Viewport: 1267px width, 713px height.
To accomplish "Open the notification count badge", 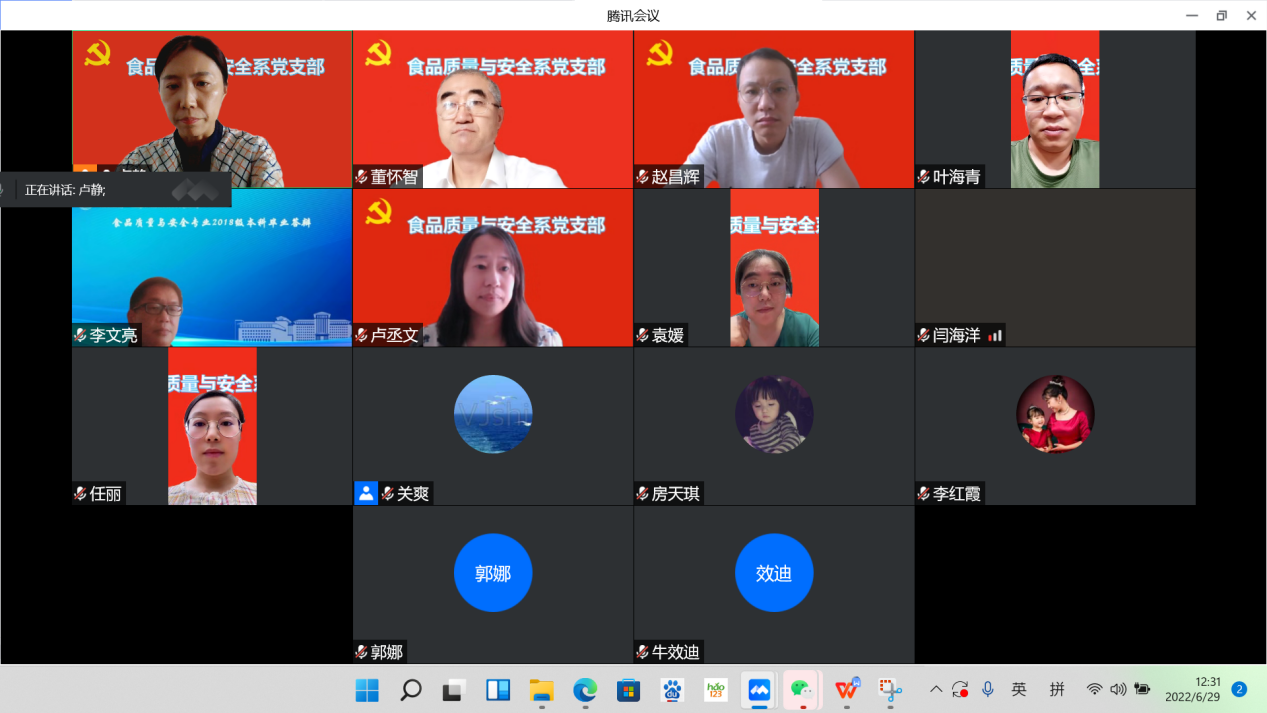I will tap(1239, 689).
